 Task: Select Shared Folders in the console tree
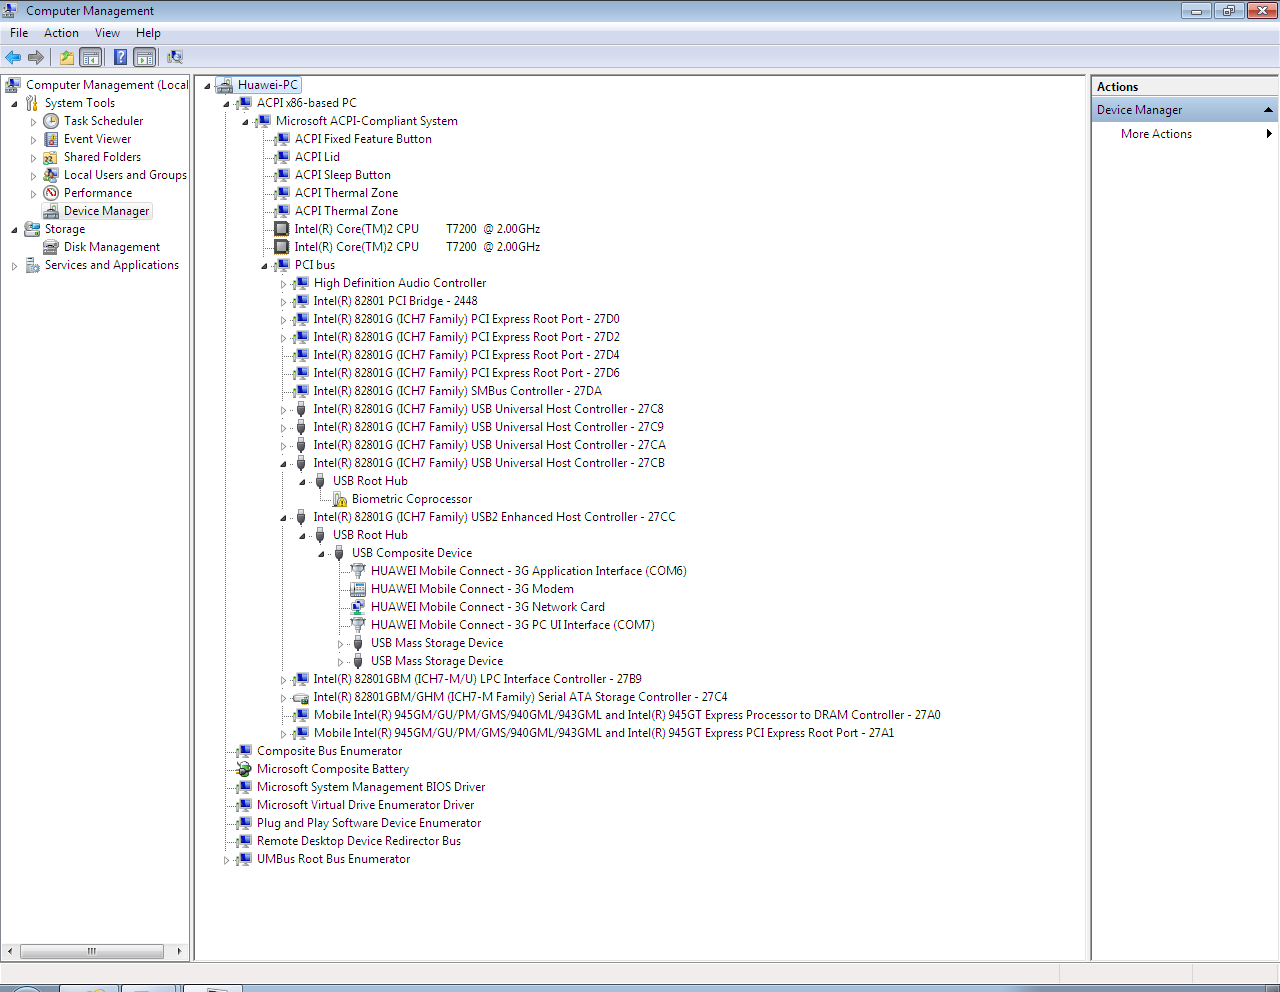click(x=102, y=157)
